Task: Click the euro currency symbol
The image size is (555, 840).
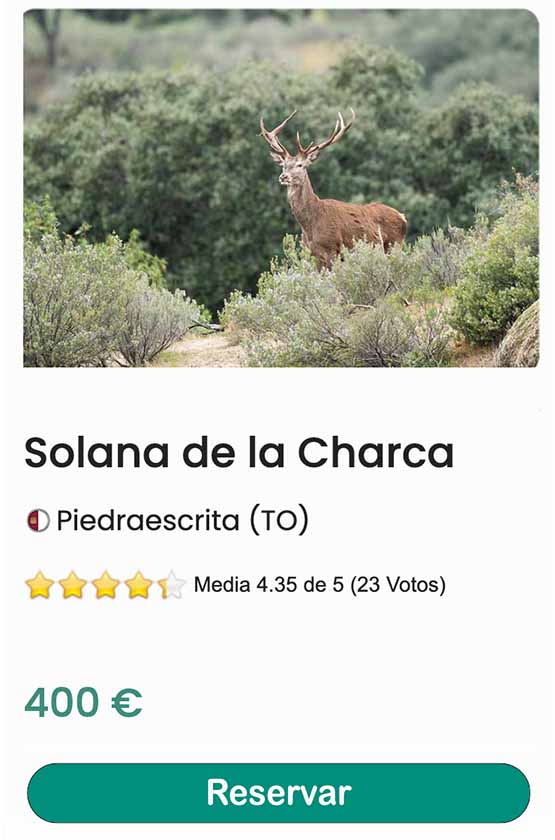Action: point(127,702)
